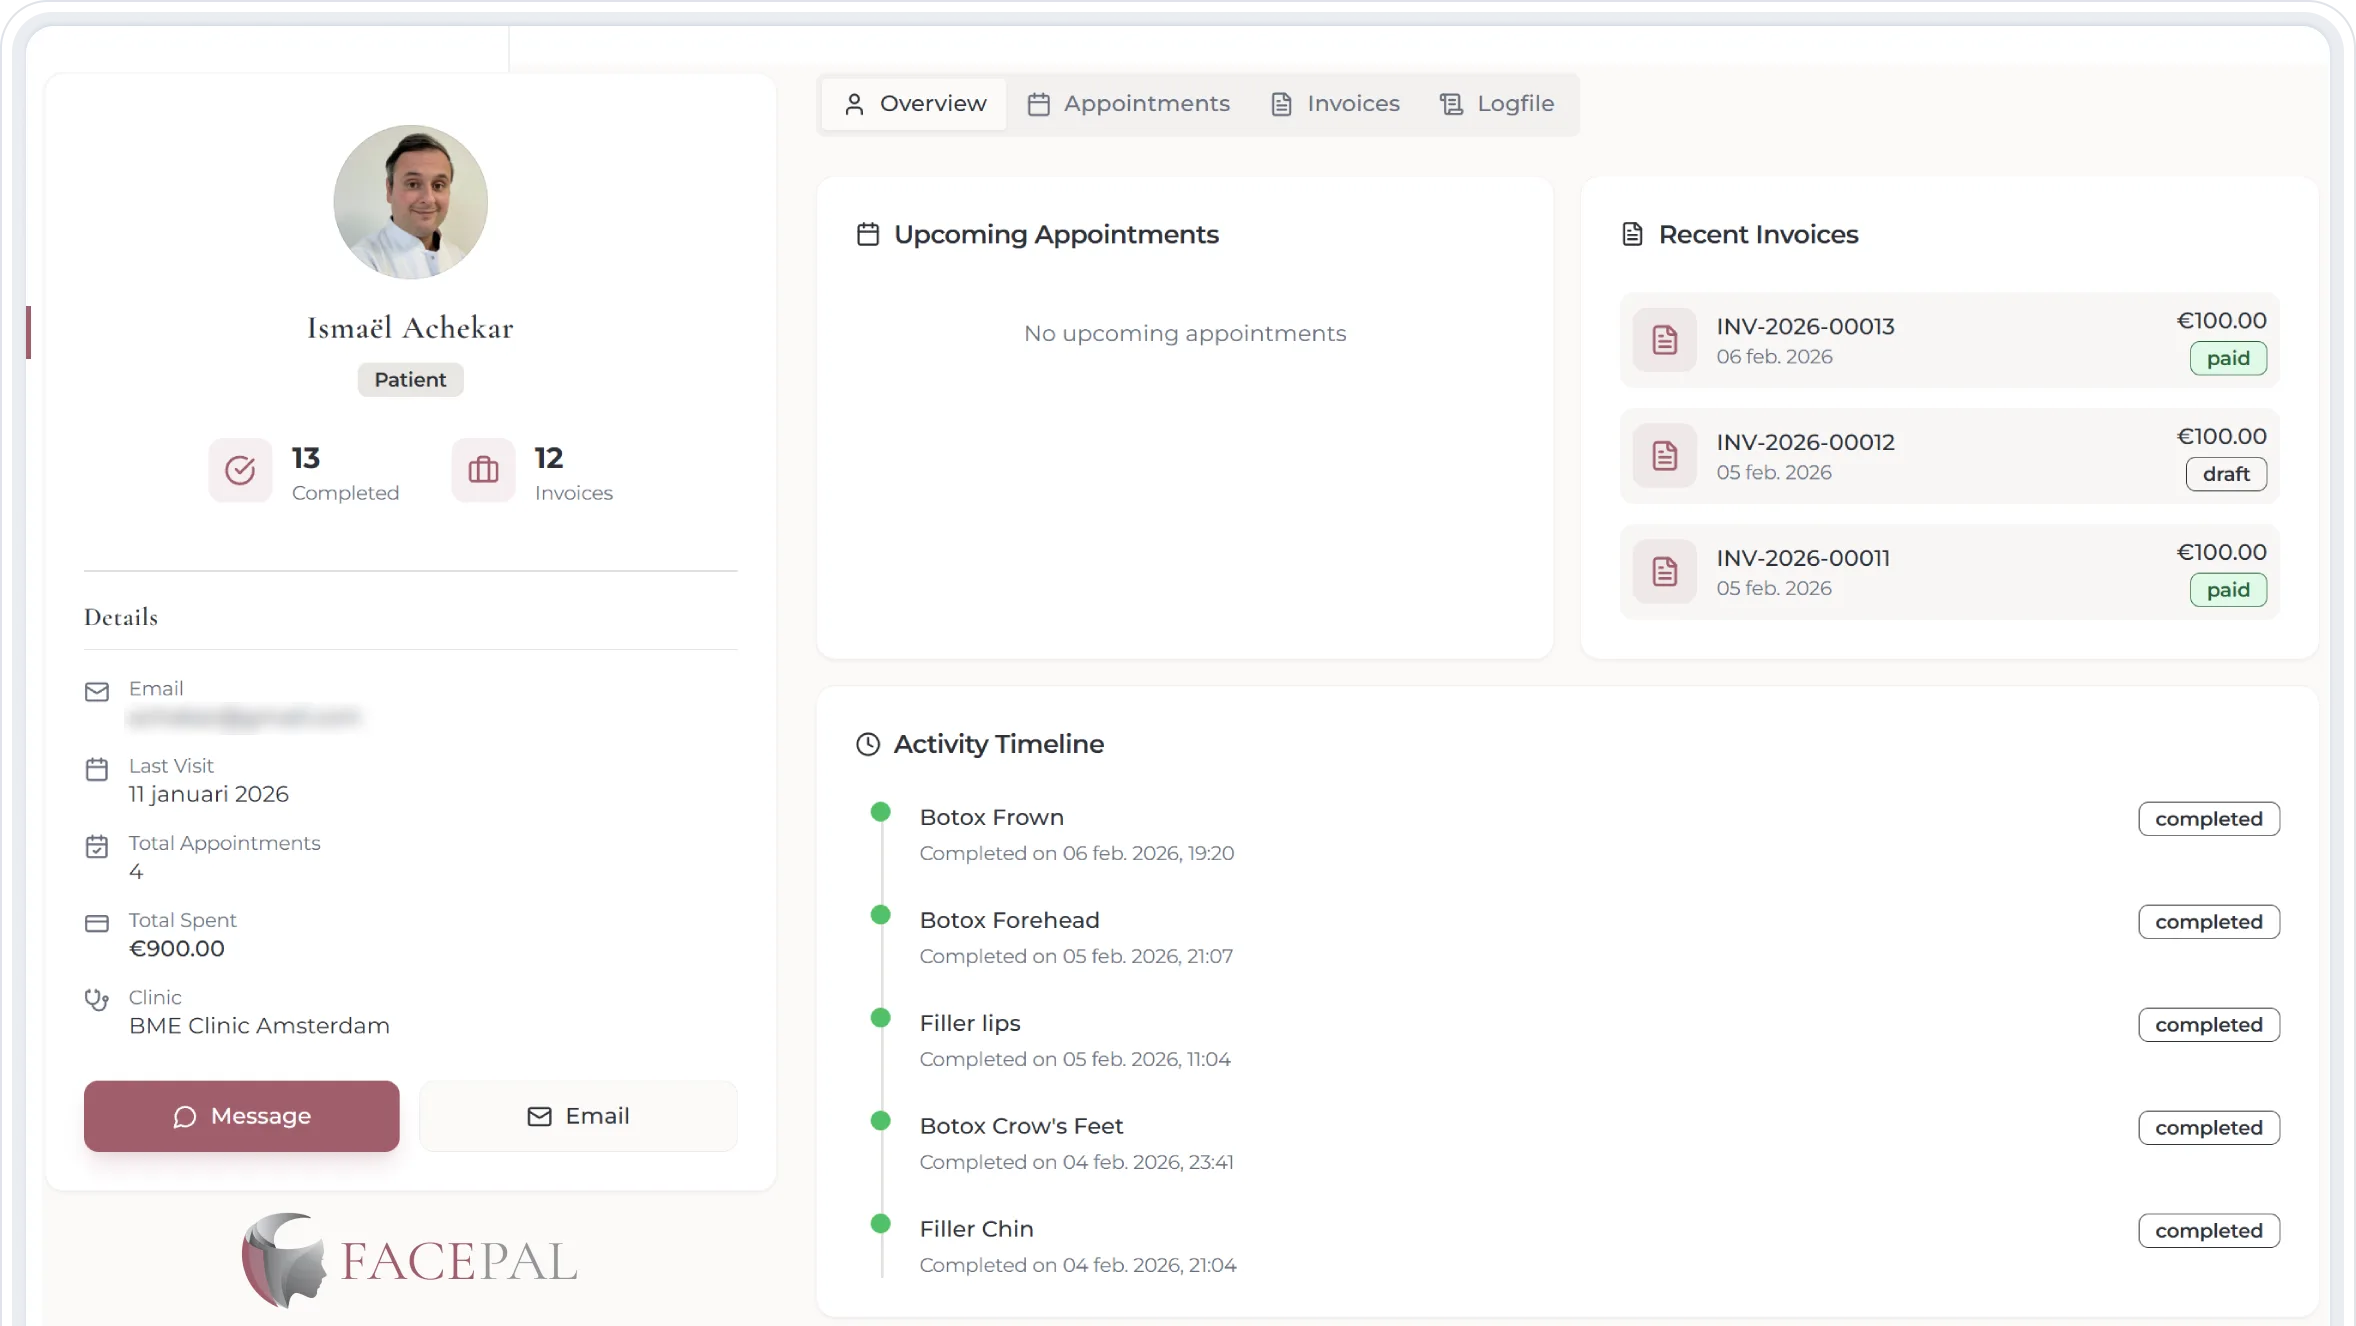The width and height of the screenshot is (2356, 1326).
Task: Open the Logfile tab
Action: (x=1496, y=104)
